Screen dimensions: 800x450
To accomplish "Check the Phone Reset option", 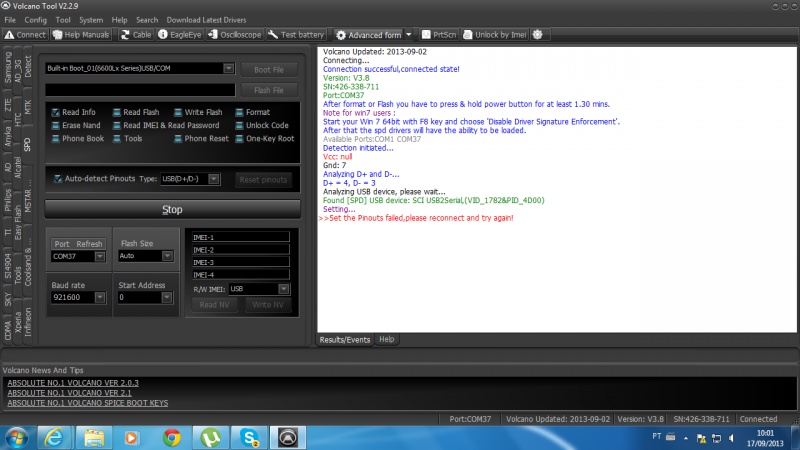I will [x=178, y=139].
